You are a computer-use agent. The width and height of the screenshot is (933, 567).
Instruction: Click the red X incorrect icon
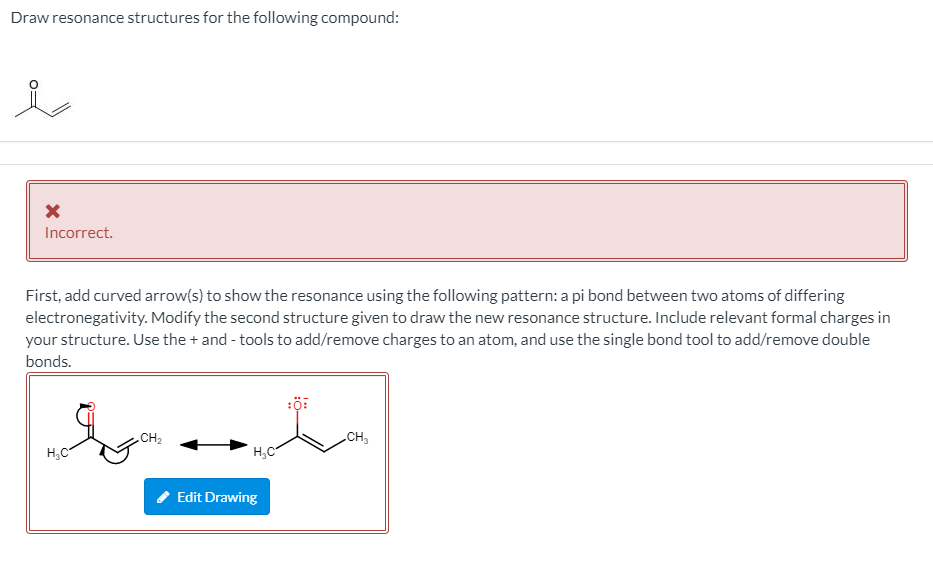point(52,211)
